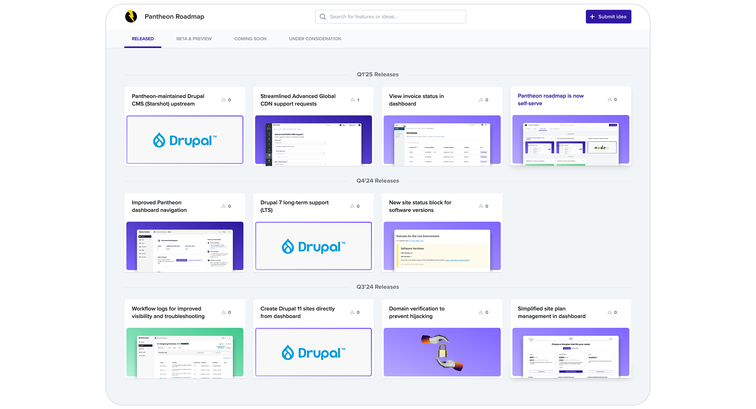Open Pantheon roadmap is now self-serve link

click(x=551, y=98)
